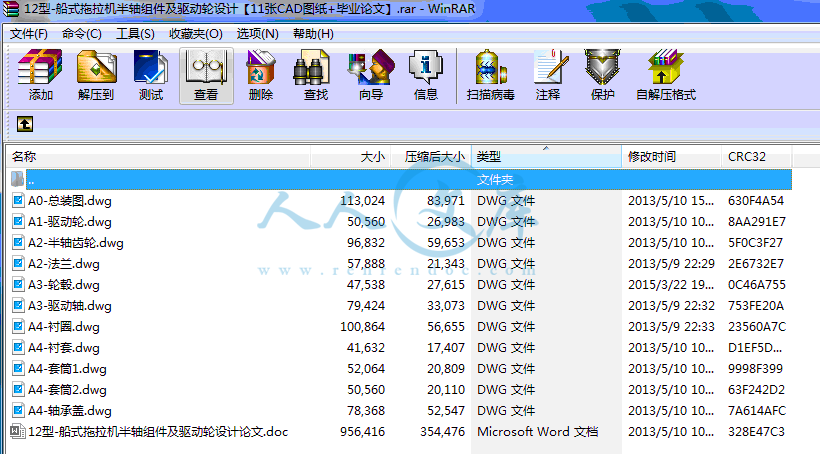Click the size value 47,538
Screen dimensions: 820x454
click(x=366, y=285)
